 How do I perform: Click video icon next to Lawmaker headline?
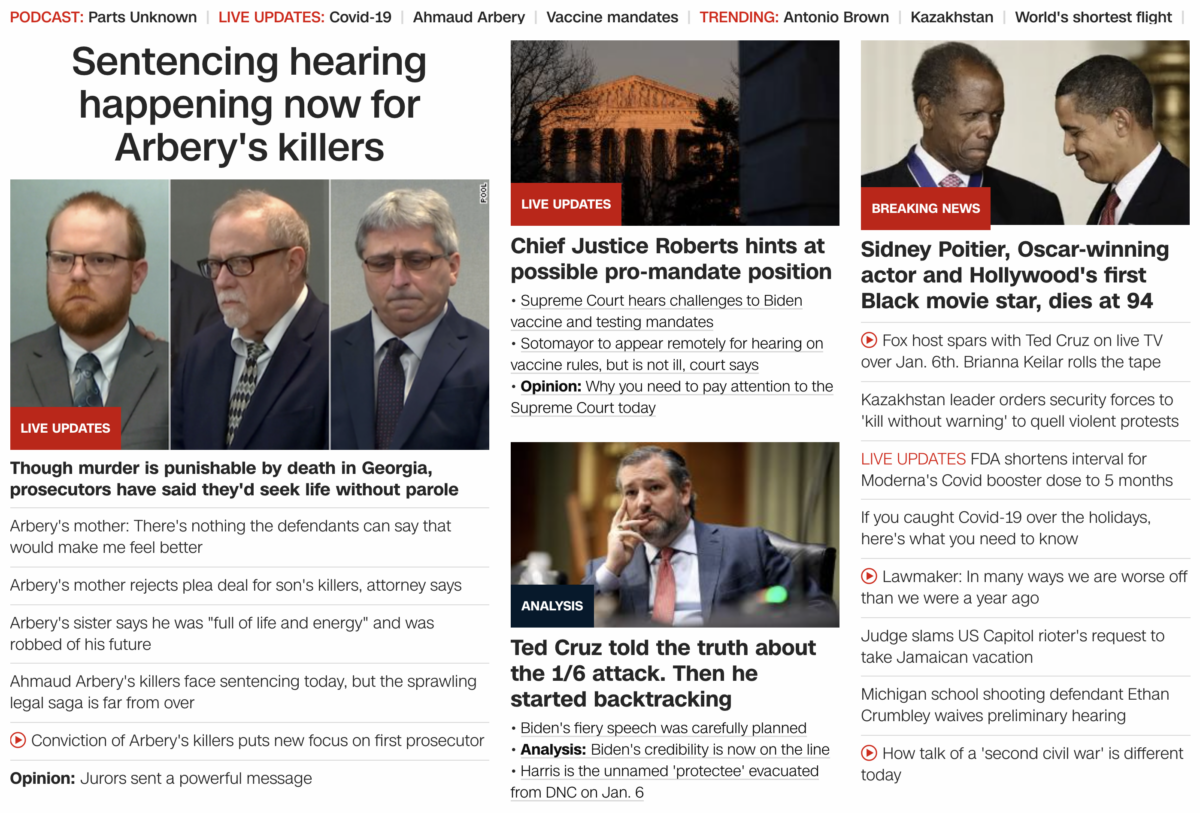[869, 576]
